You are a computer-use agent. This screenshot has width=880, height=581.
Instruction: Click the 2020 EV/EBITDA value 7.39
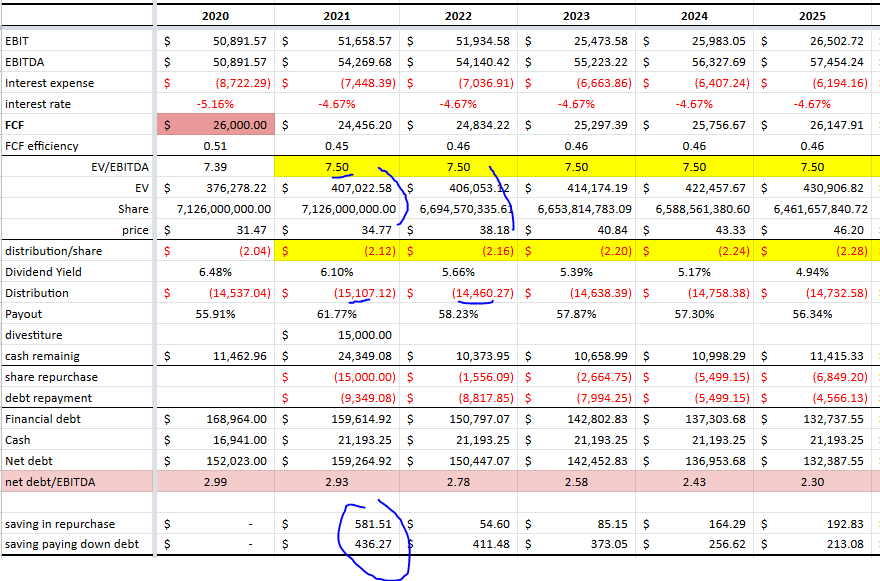pos(214,167)
